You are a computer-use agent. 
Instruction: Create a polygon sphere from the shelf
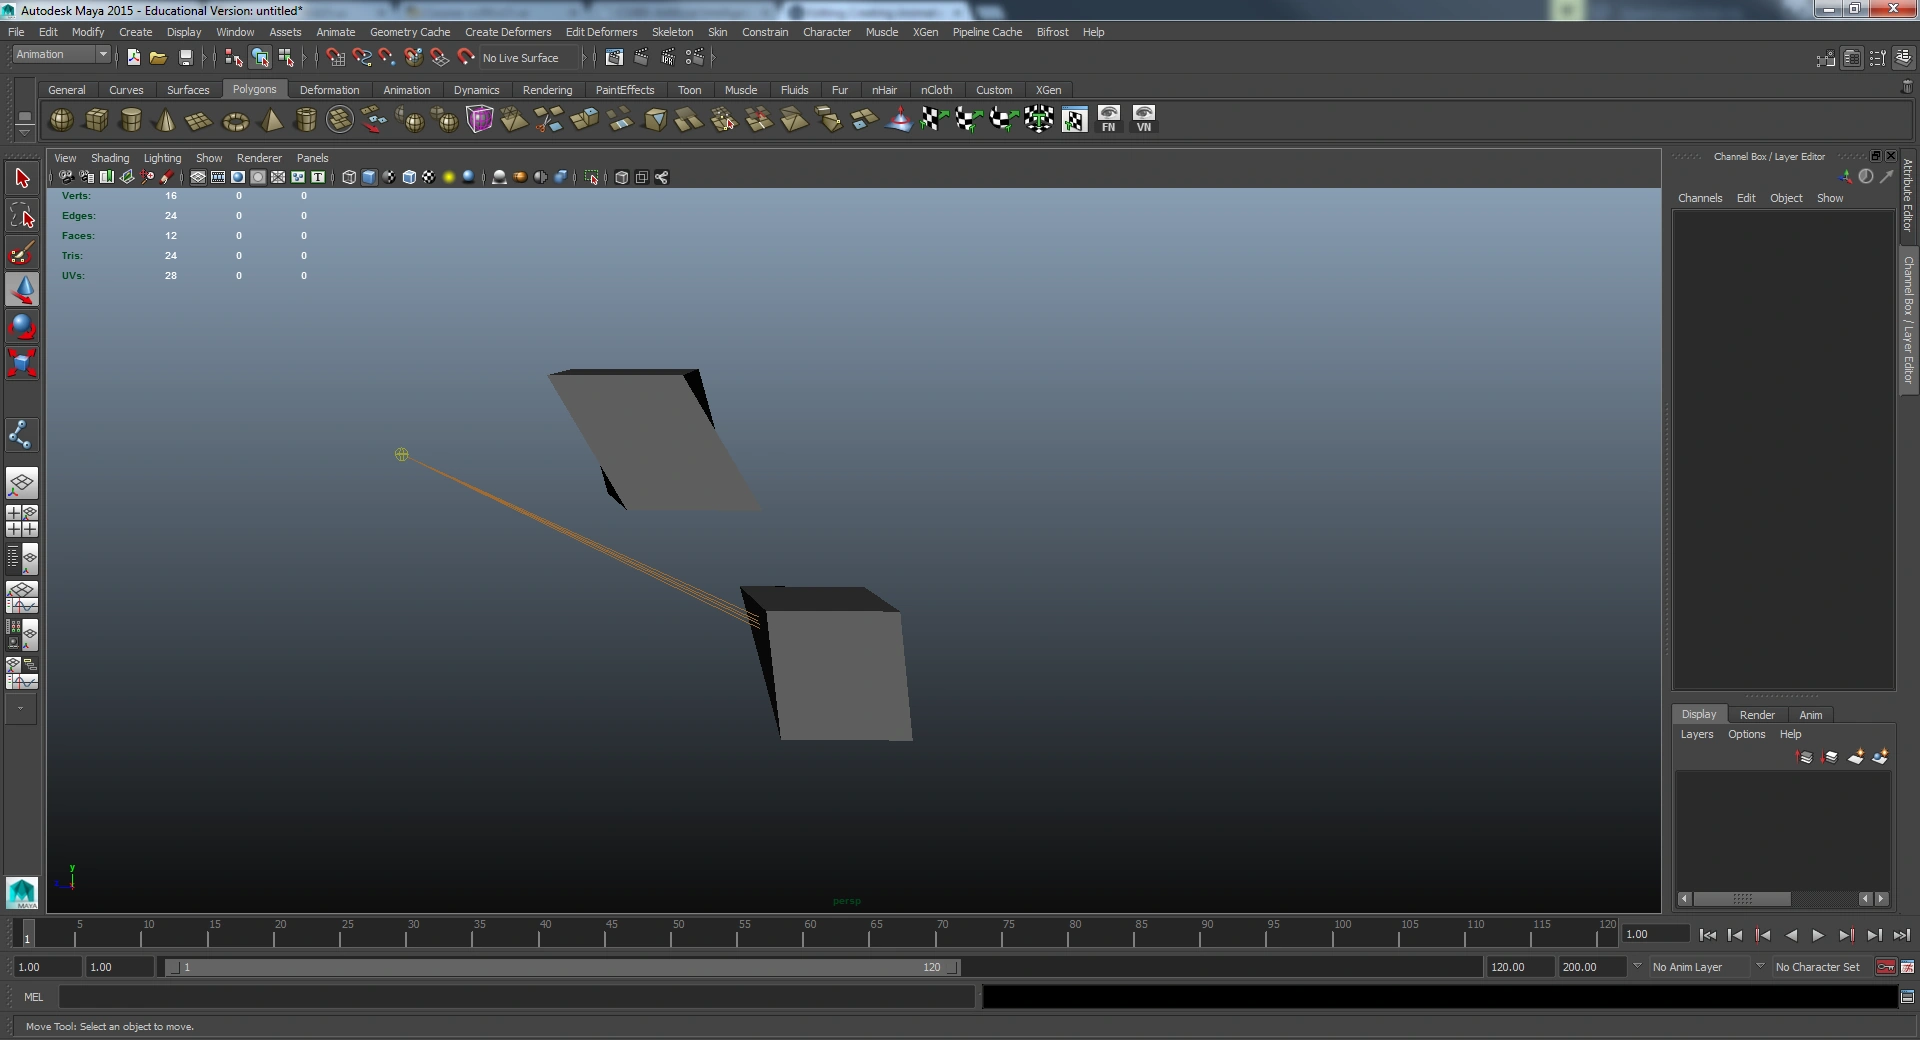coord(61,121)
